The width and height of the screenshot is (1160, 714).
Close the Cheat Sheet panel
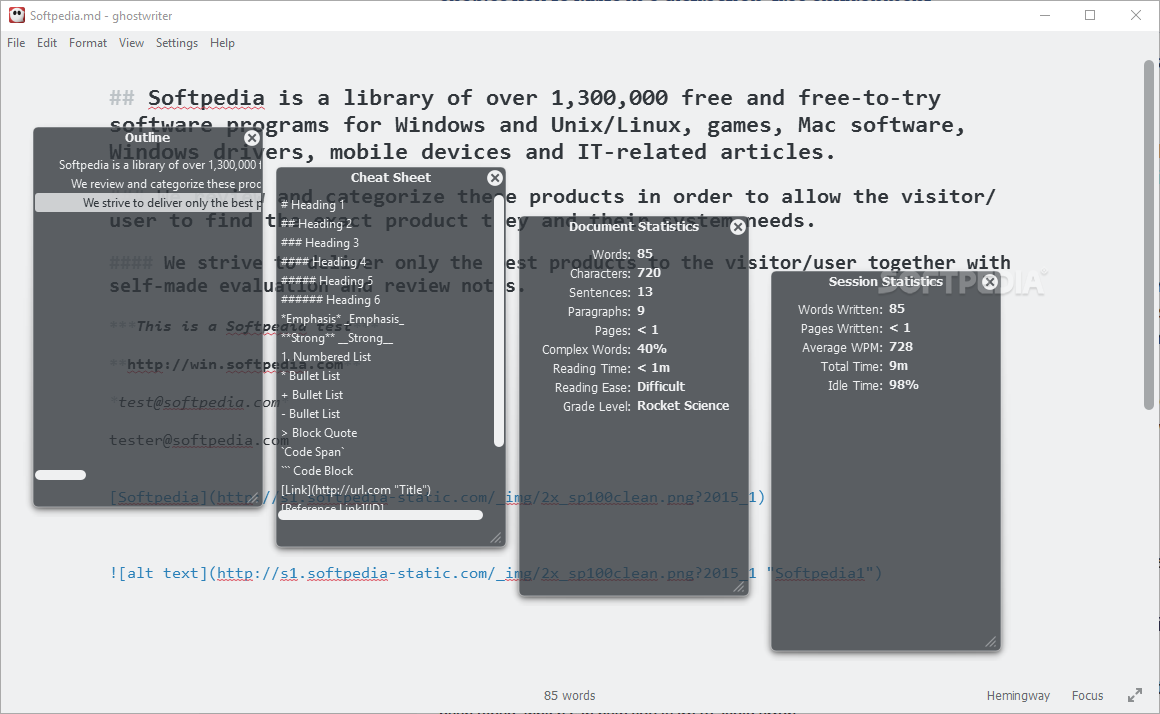(x=495, y=178)
